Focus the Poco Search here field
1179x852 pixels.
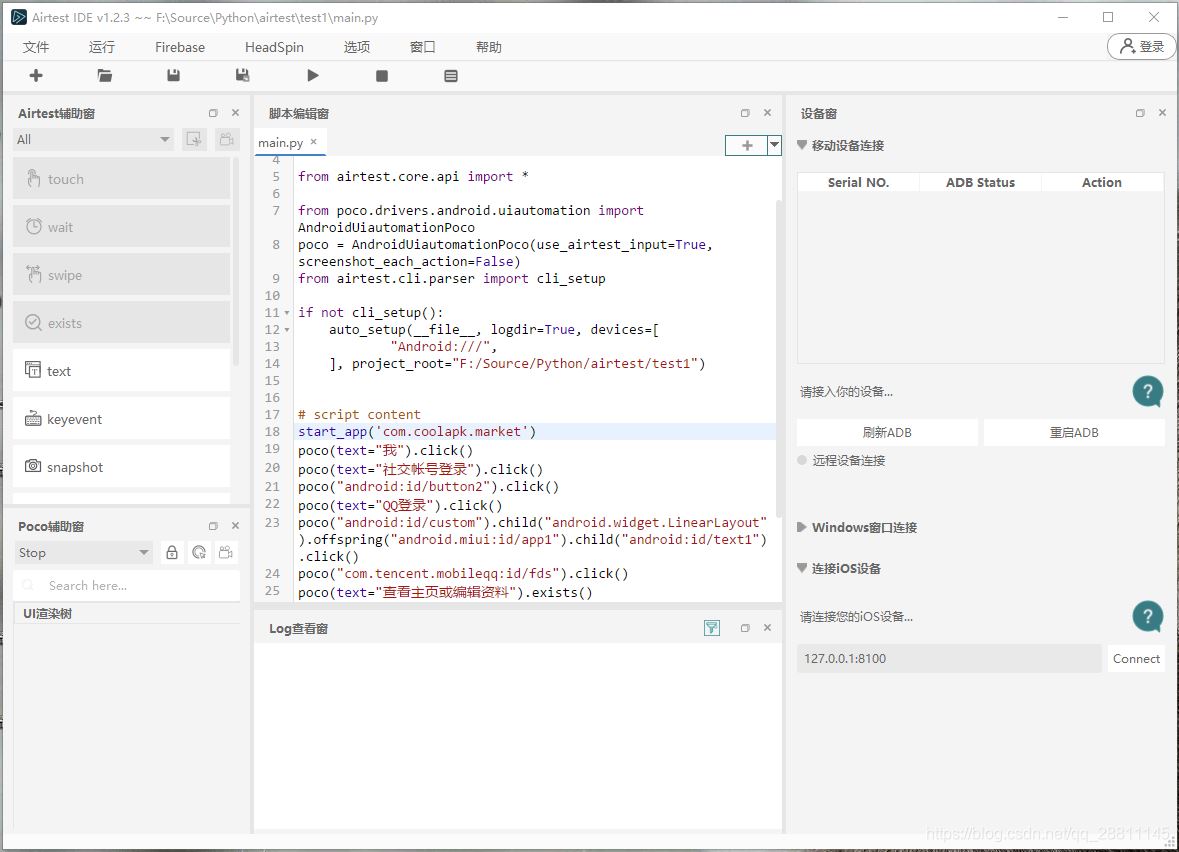pos(126,585)
